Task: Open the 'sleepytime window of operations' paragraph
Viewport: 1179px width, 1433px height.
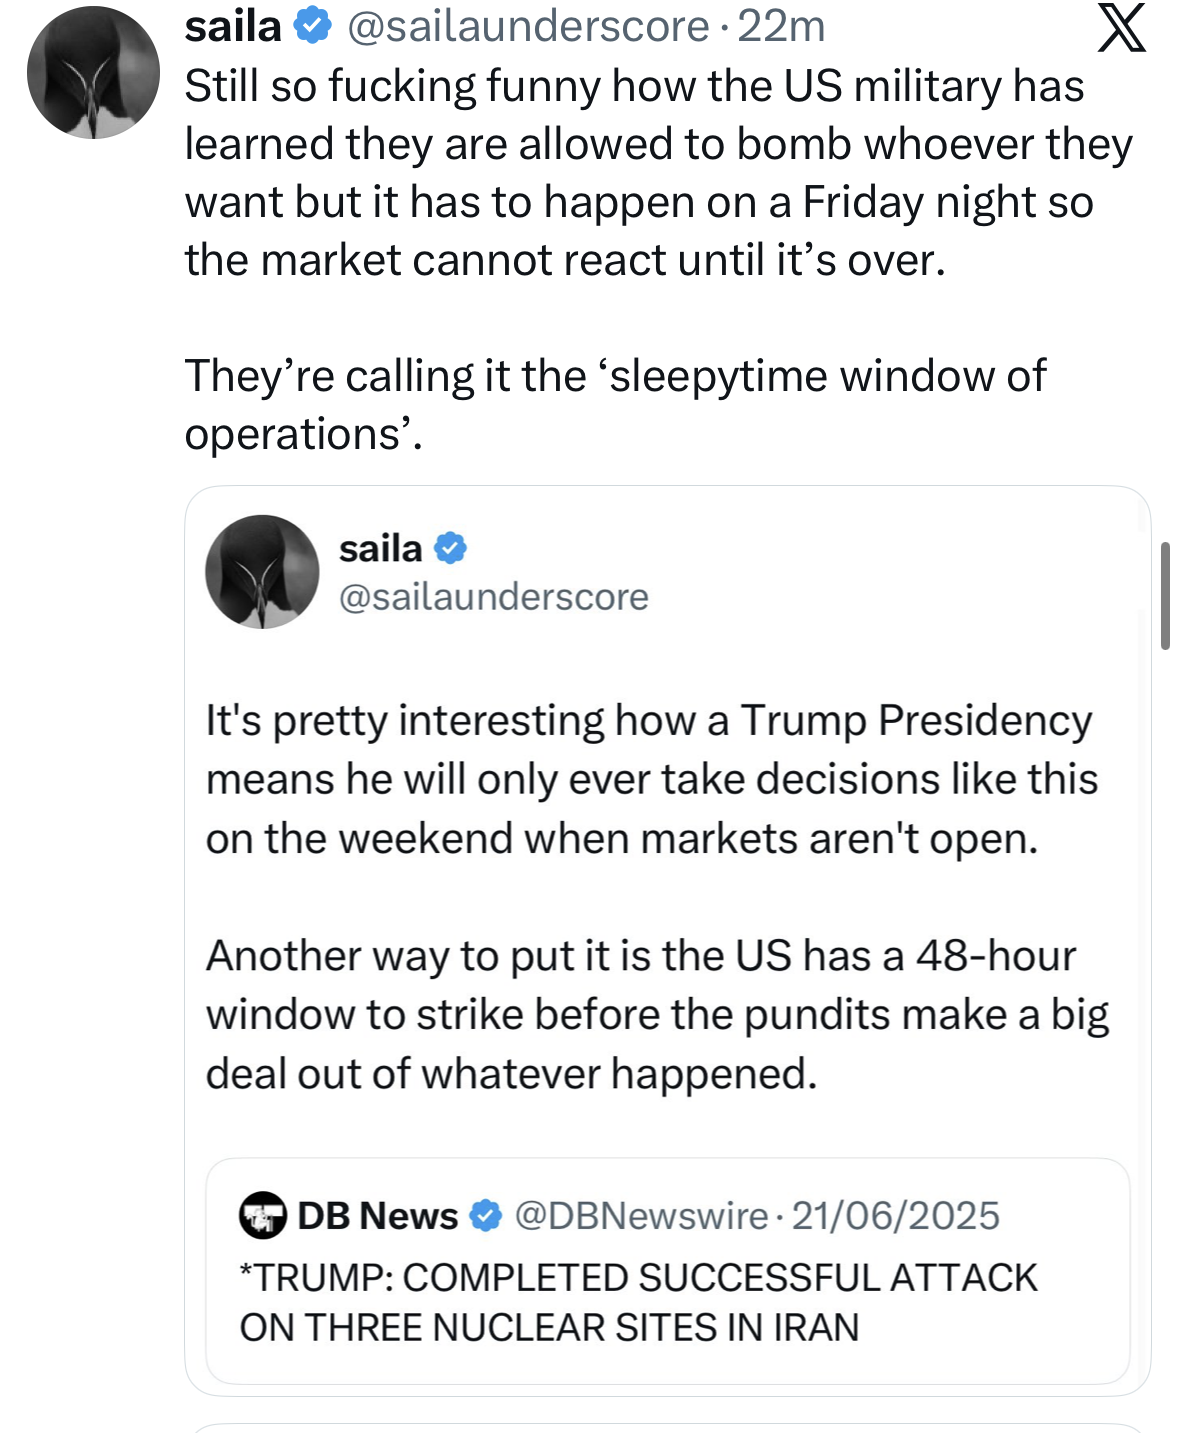Action: tap(614, 404)
